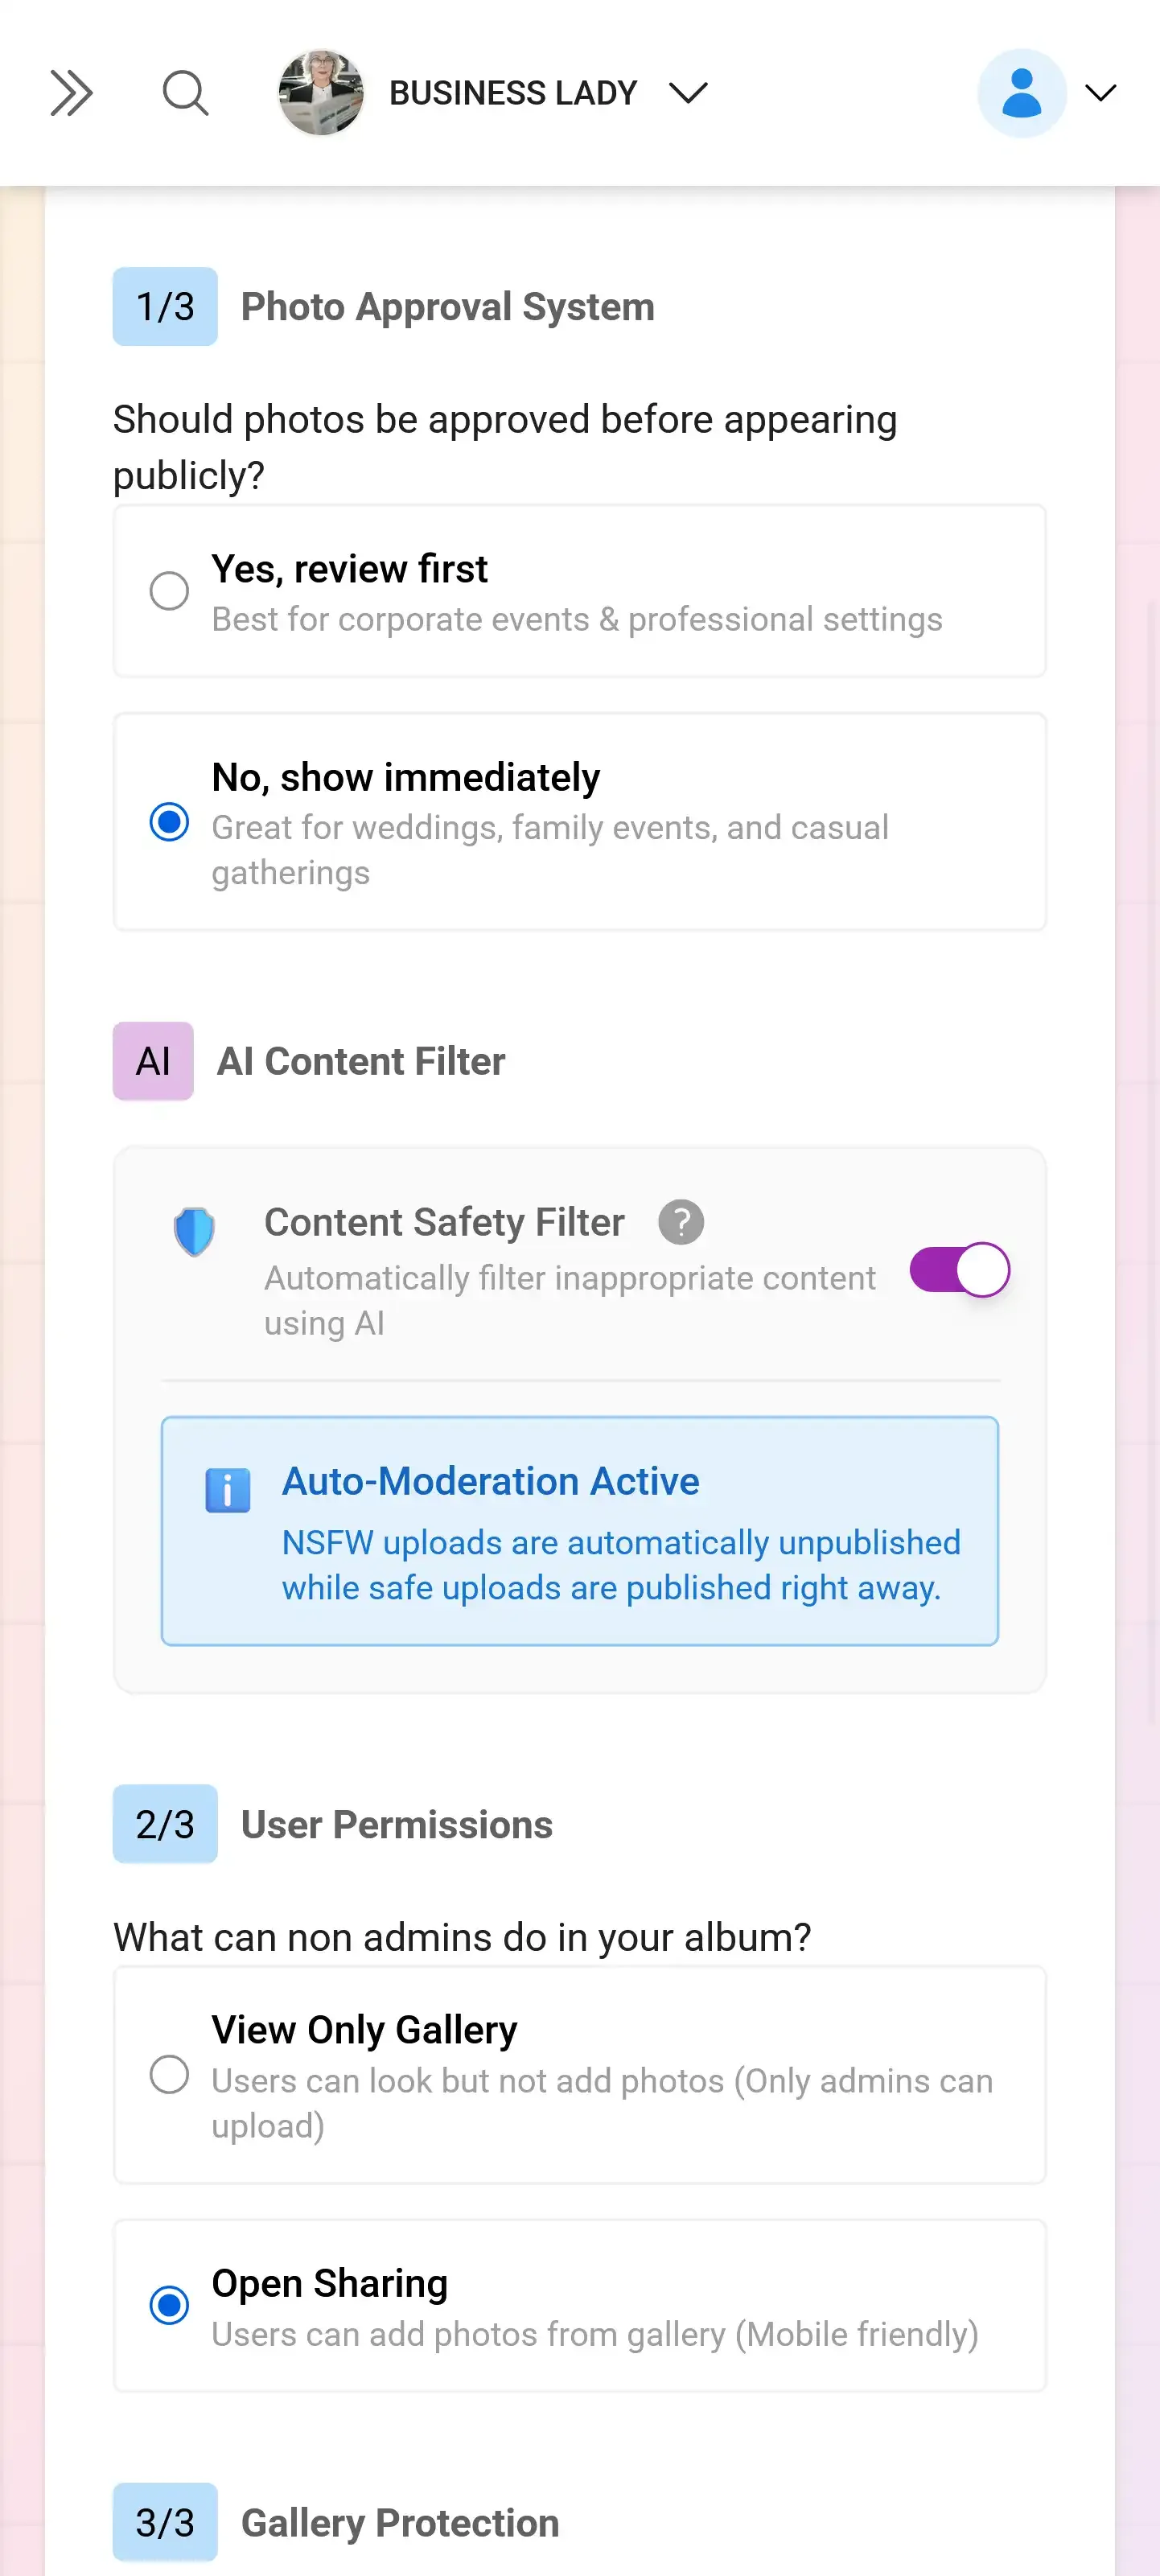Click the shield icon beside Content Safety Filter
This screenshot has height=2576, width=1160.
coord(196,1232)
